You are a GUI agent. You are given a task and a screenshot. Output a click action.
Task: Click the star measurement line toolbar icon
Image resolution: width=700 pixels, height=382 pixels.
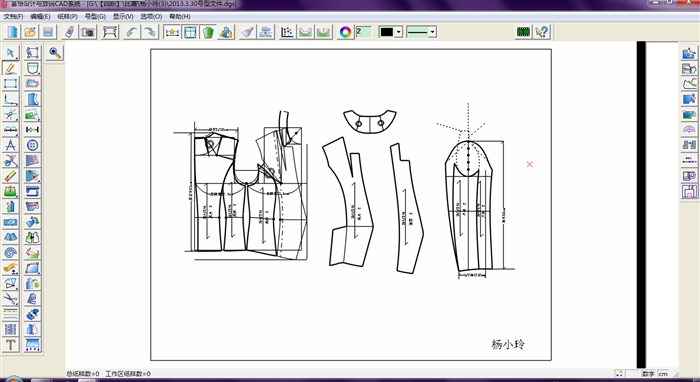[x=172, y=32]
